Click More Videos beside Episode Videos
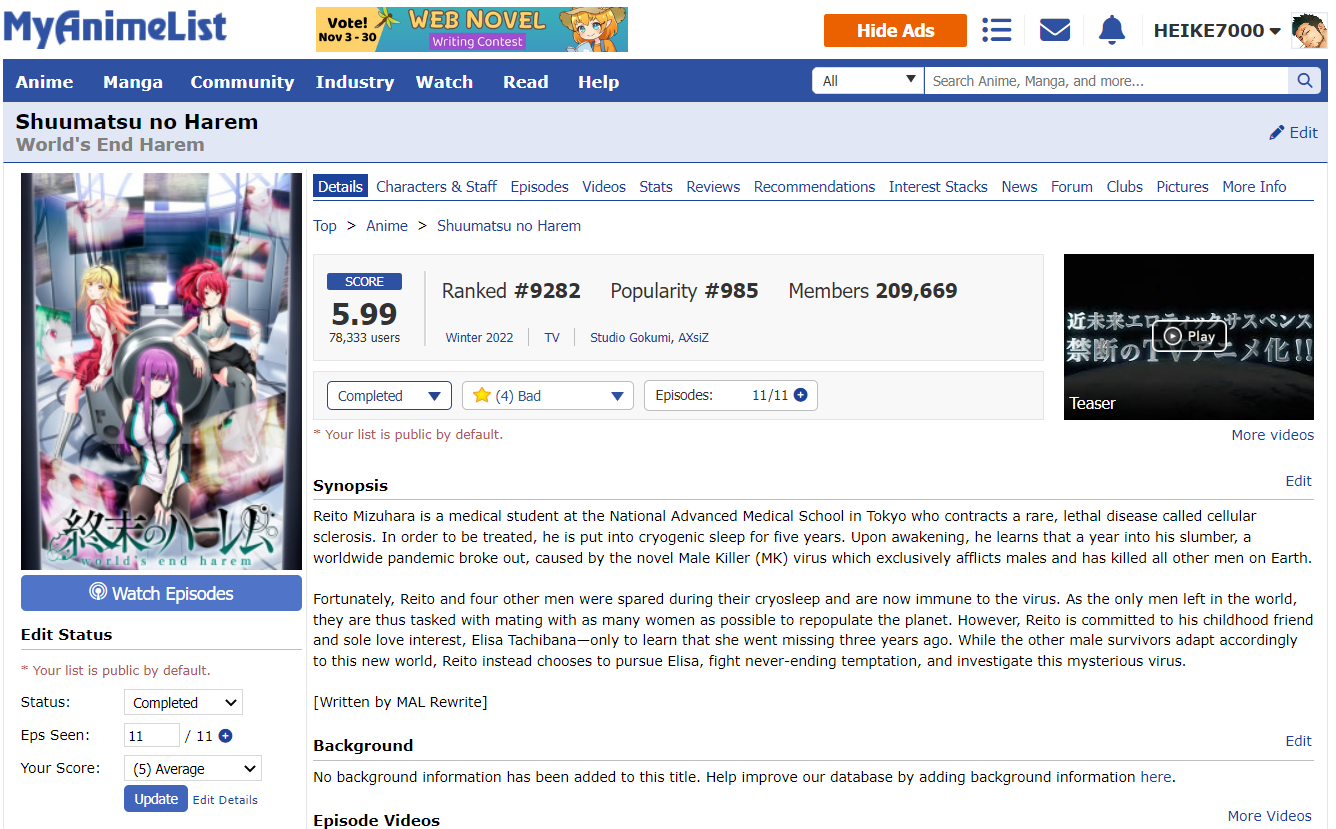The height and width of the screenshot is (829, 1336). point(1270,816)
